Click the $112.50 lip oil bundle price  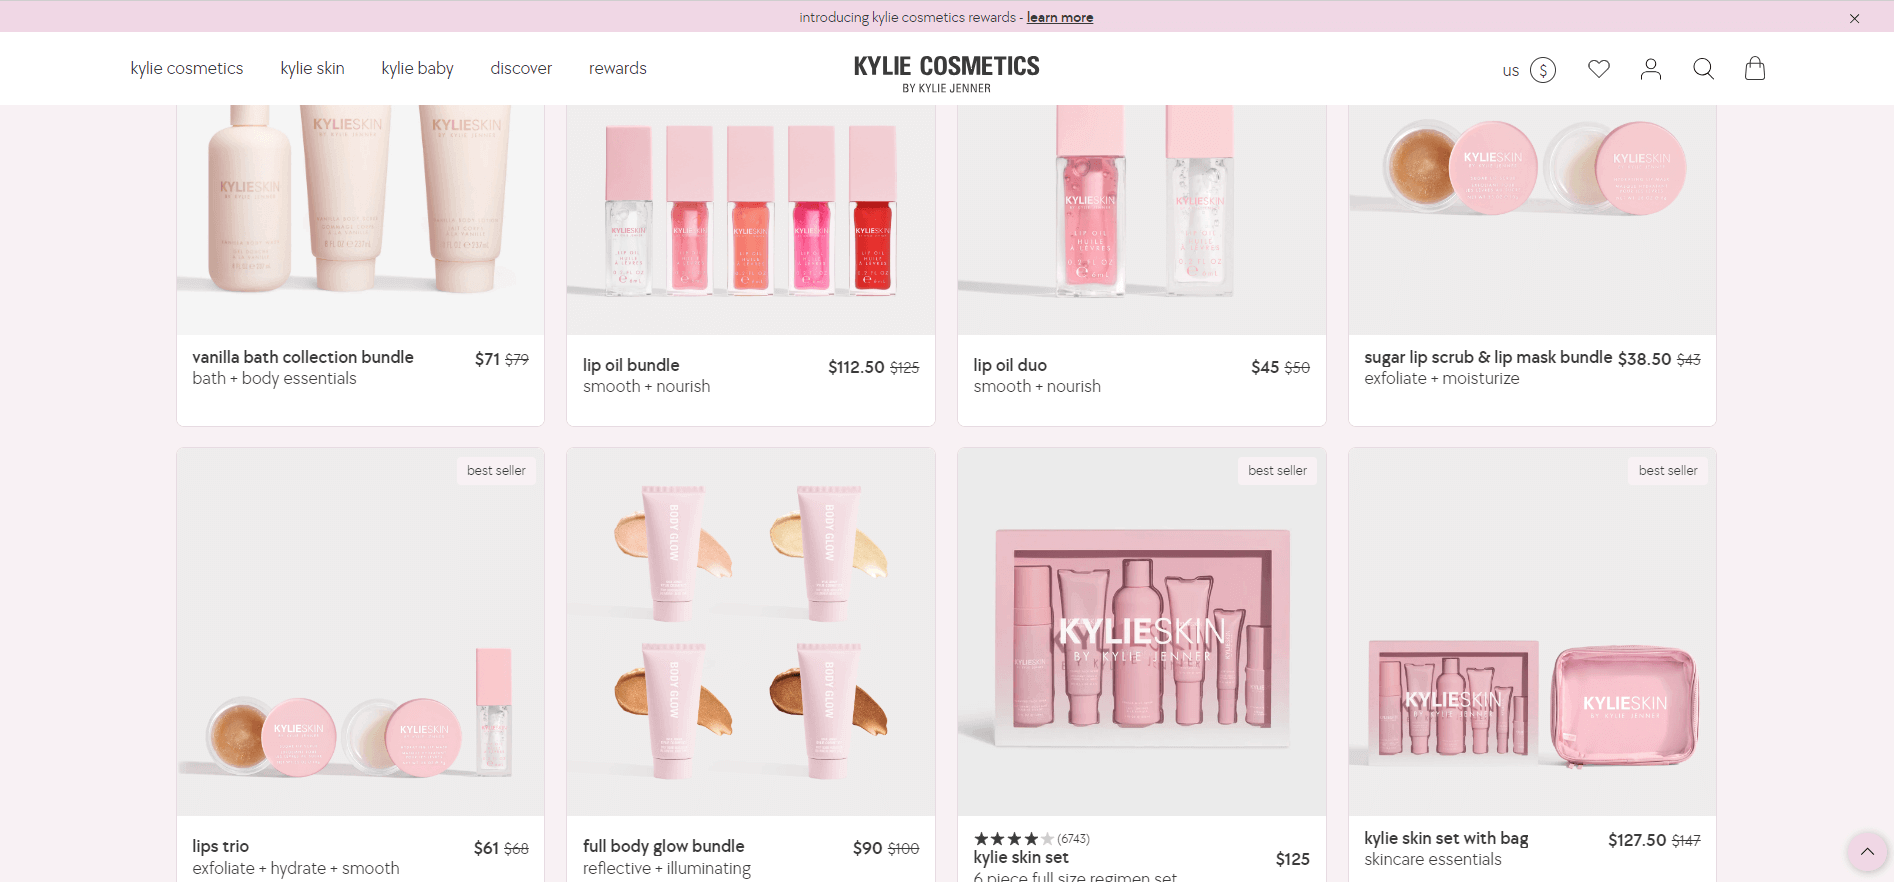point(856,367)
